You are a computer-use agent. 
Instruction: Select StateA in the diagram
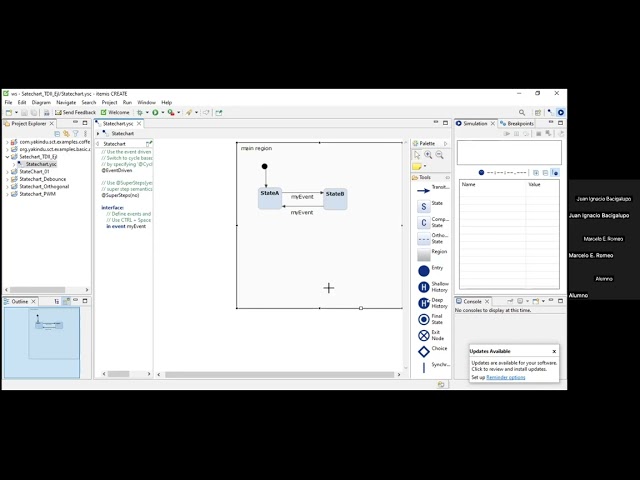coord(270,198)
